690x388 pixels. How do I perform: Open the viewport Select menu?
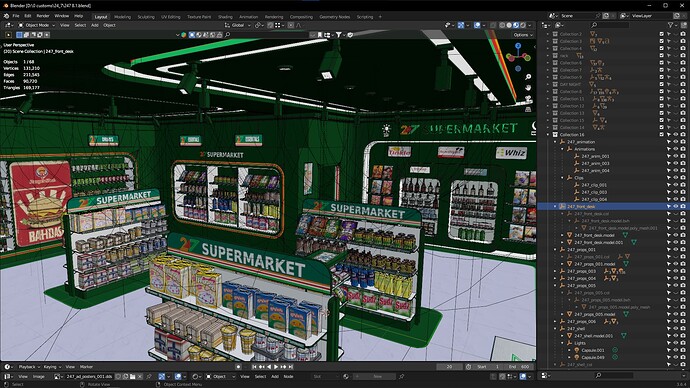(x=80, y=25)
